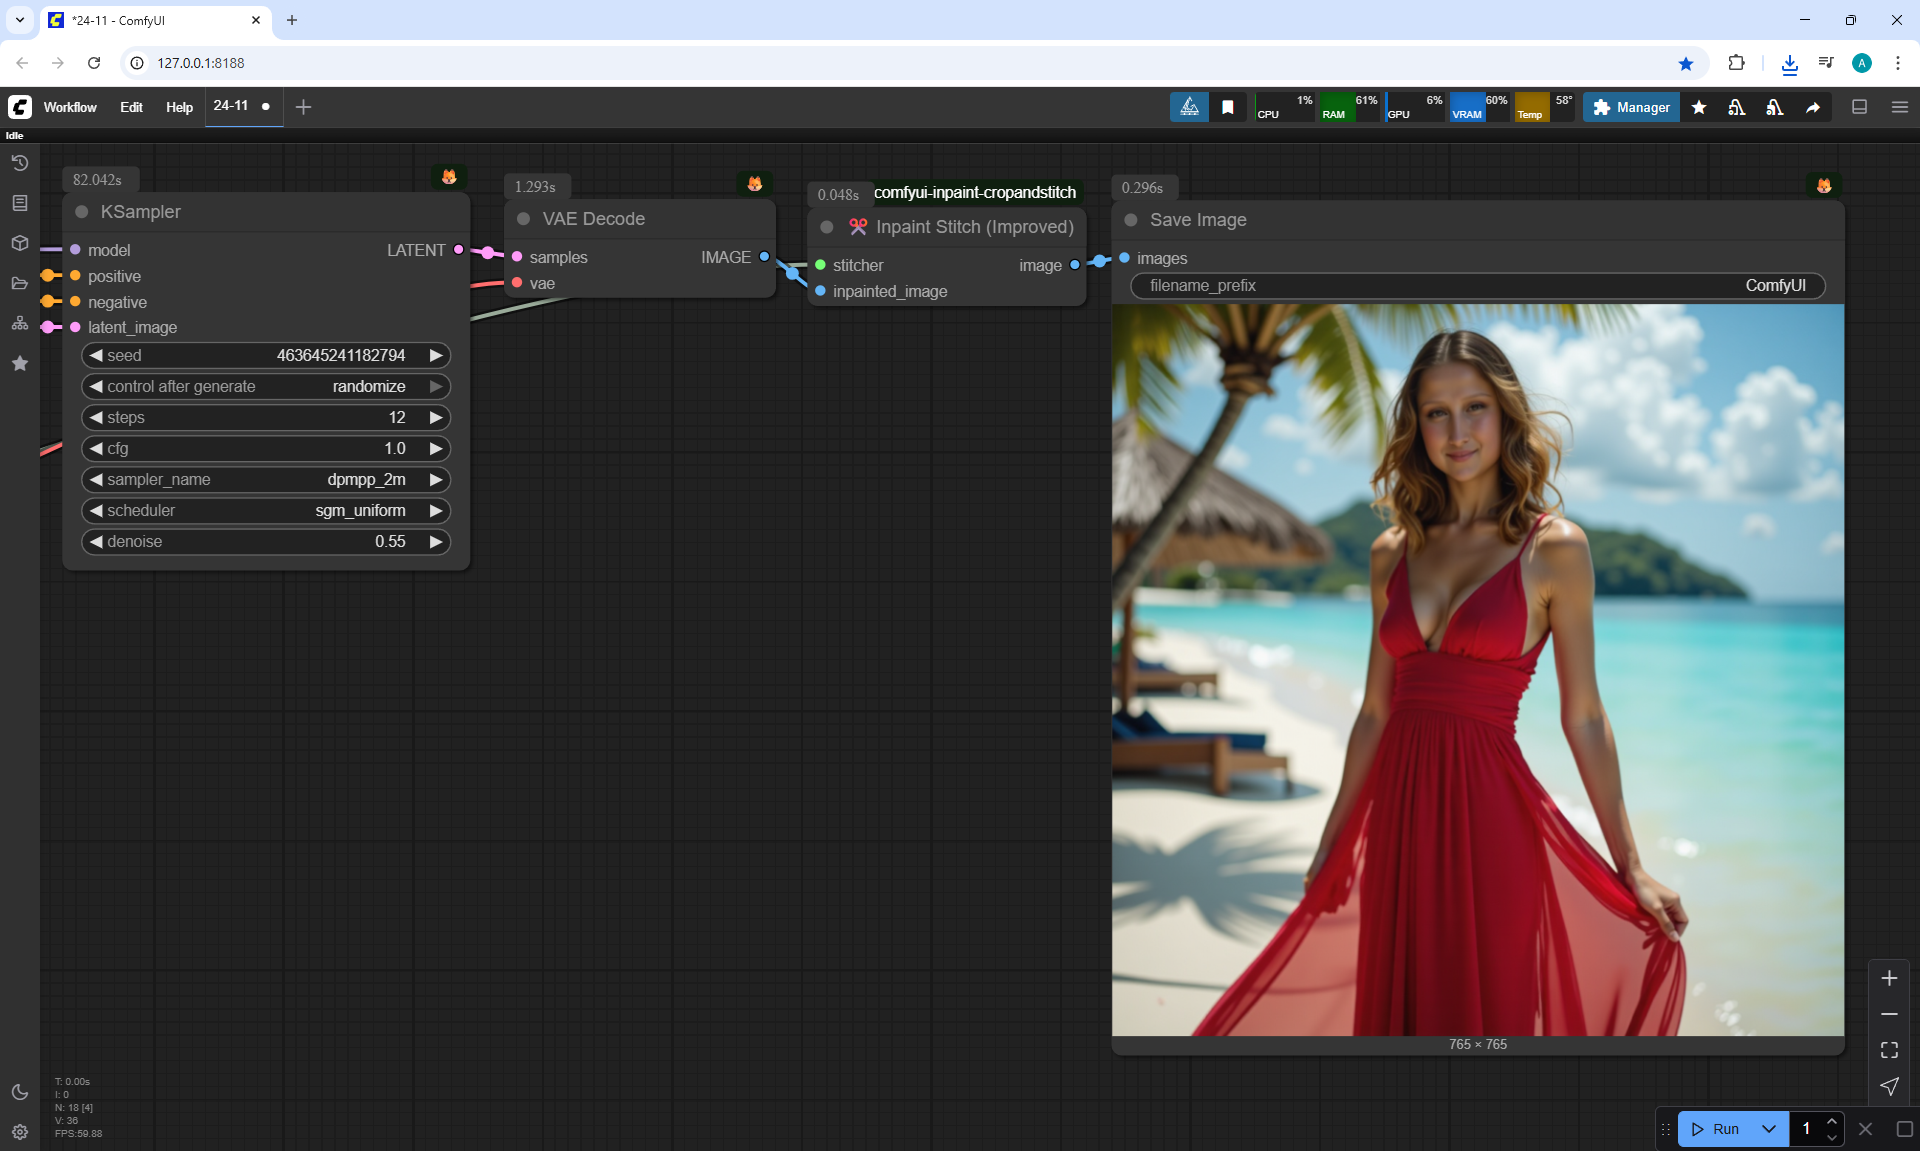Click the Manager button

tap(1631, 107)
